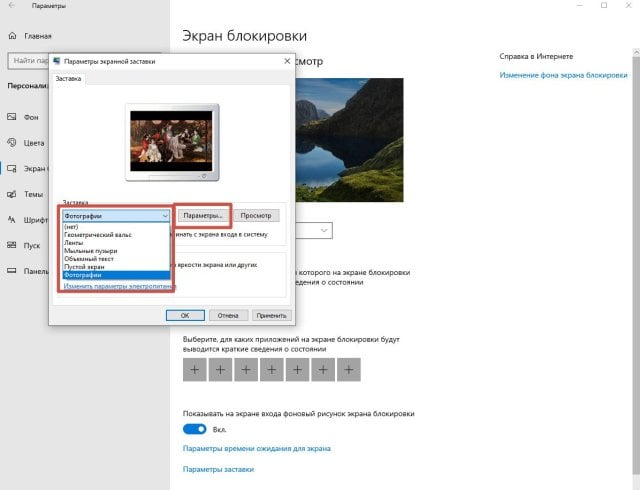
Task: Click the Главная home icon in sidebar
Action: (x=12, y=35)
